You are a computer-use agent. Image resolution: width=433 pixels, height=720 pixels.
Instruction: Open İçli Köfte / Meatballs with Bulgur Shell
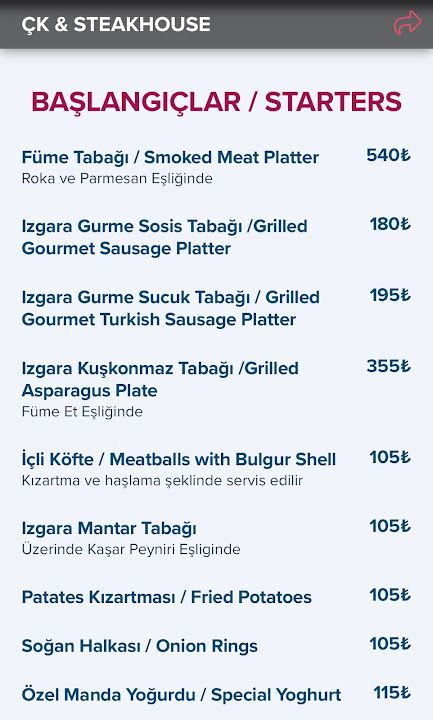179,459
